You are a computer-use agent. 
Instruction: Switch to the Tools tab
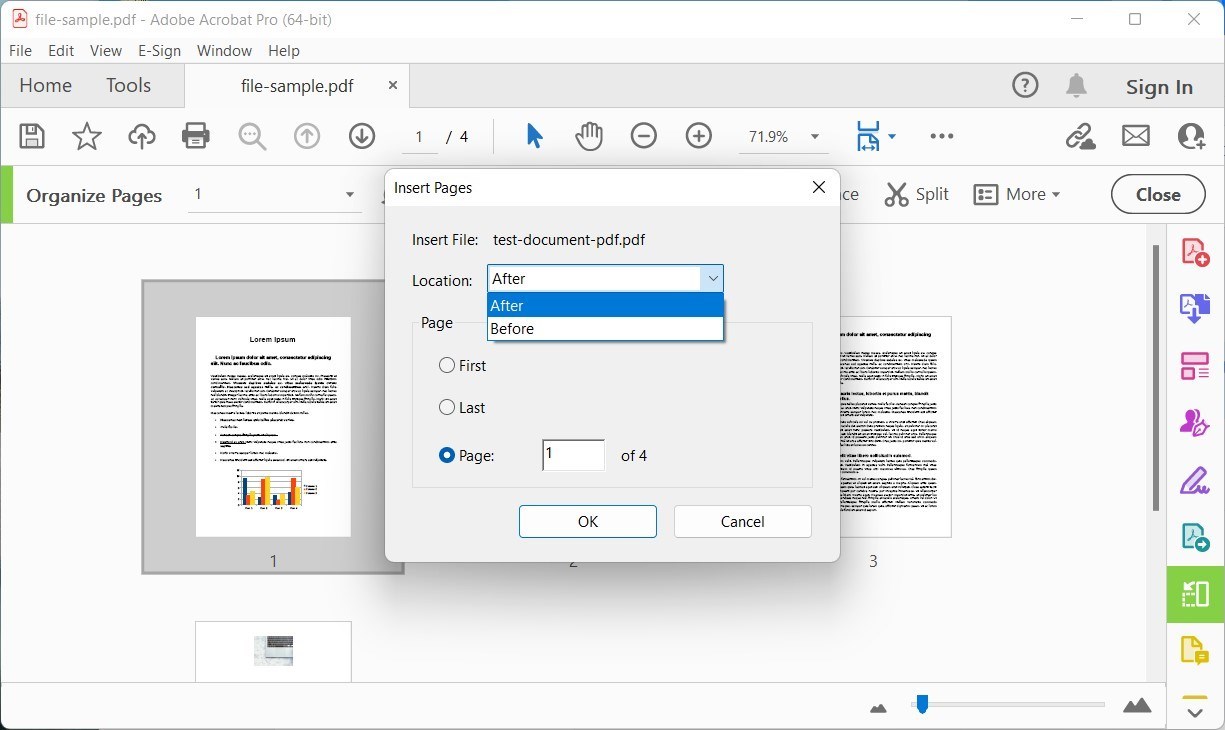click(128, 86)
